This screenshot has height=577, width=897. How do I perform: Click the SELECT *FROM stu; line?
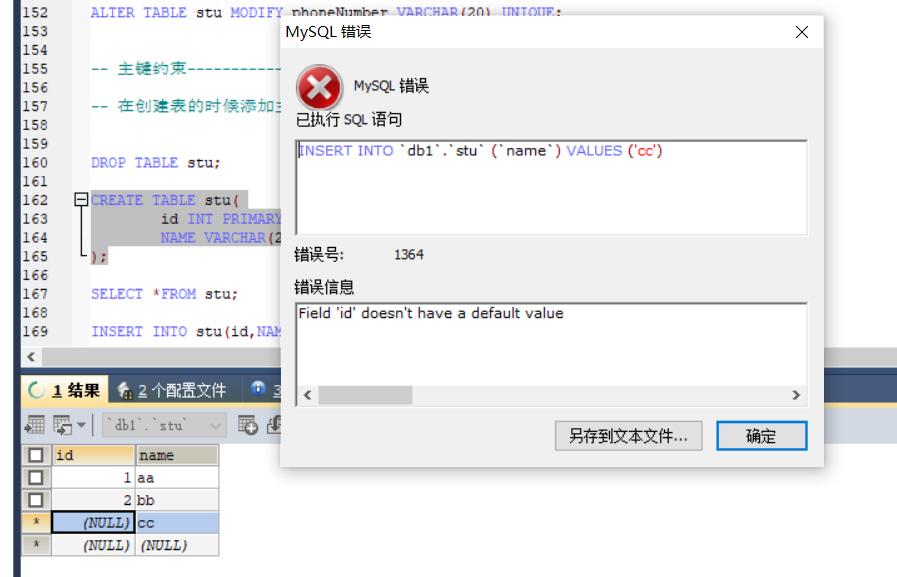coord(164,294)
